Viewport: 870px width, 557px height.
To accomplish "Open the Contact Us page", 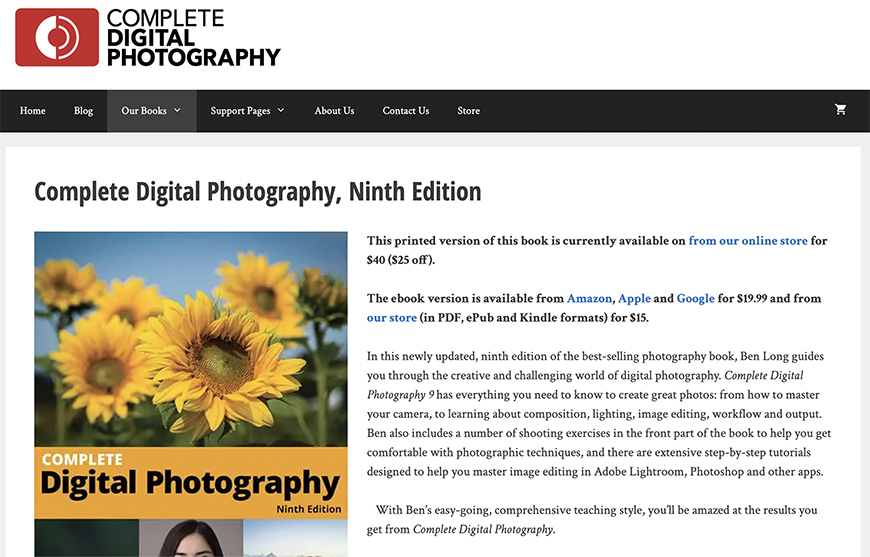I will point(406,110).
